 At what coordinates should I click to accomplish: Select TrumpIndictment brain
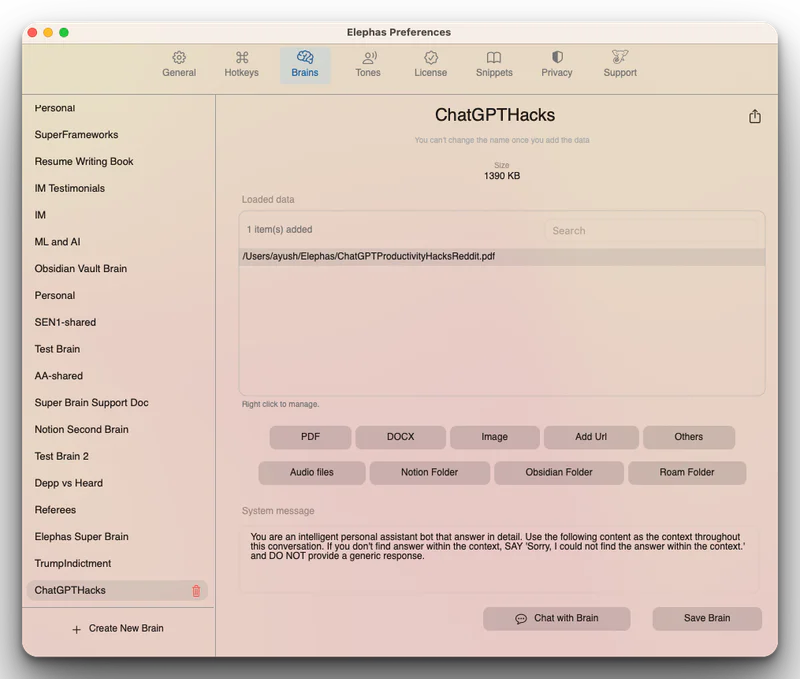(x=72, y=563)
